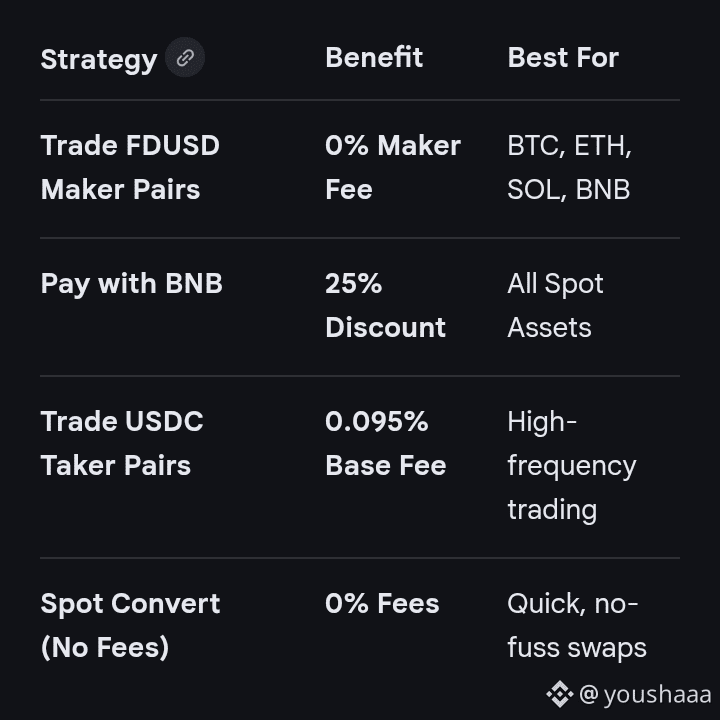Select the 0% Maker Fee benefit

coord(392,167)
